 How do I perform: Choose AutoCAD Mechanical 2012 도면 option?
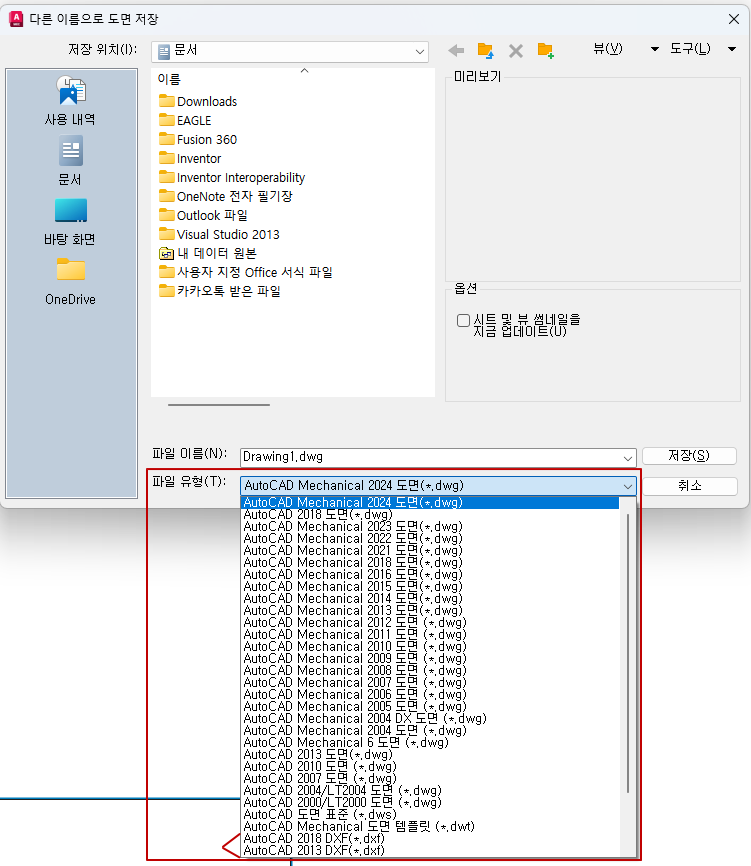point(430,623)
